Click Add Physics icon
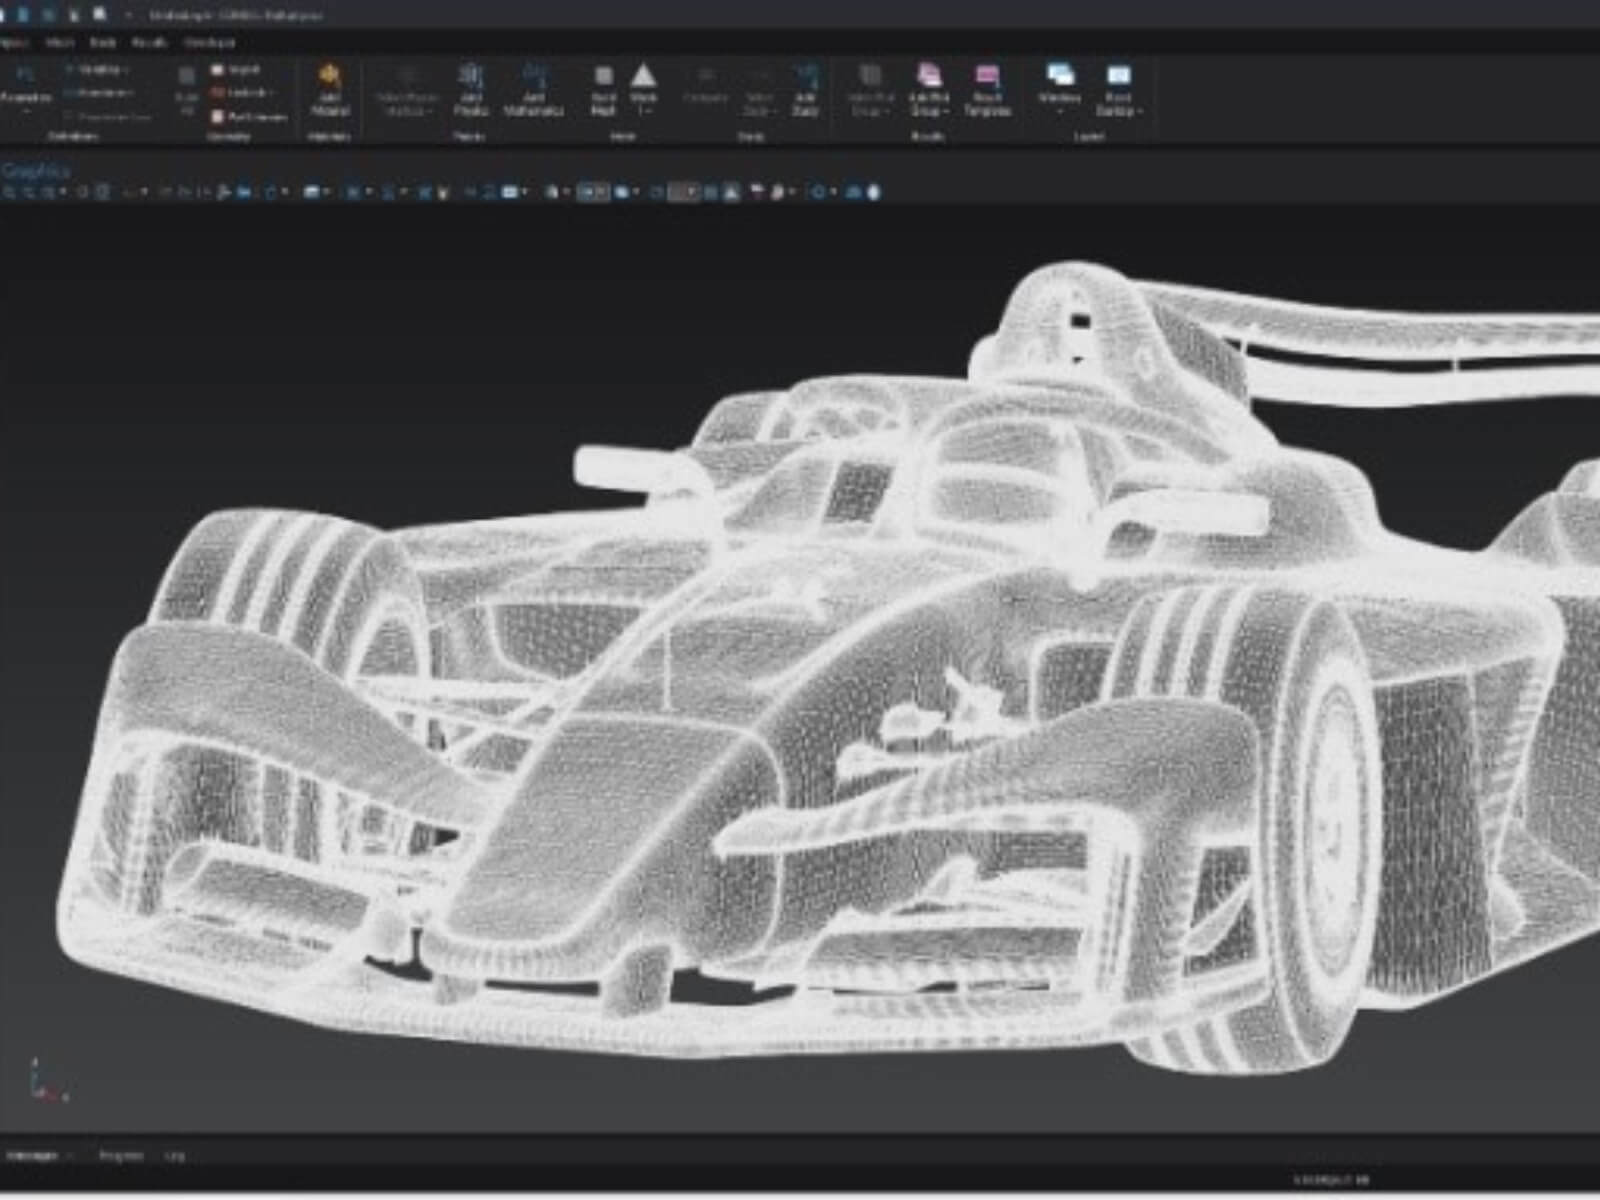Image resolution: width=1600 pixels, height=1200 pixels. [x=470, y=90]
